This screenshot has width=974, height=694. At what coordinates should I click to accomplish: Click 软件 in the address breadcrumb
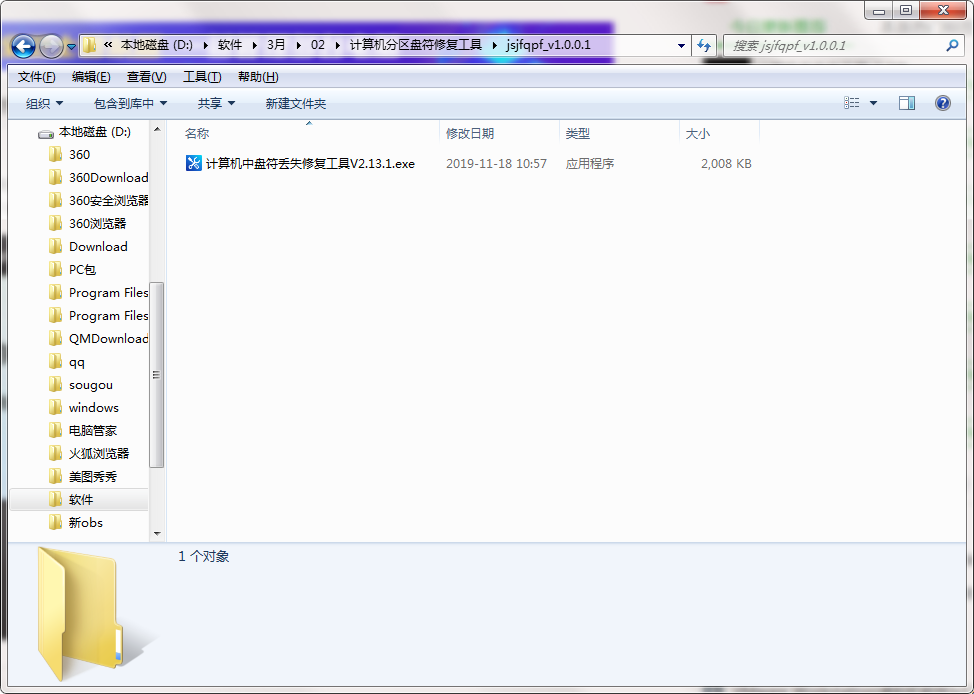point(230,45)
